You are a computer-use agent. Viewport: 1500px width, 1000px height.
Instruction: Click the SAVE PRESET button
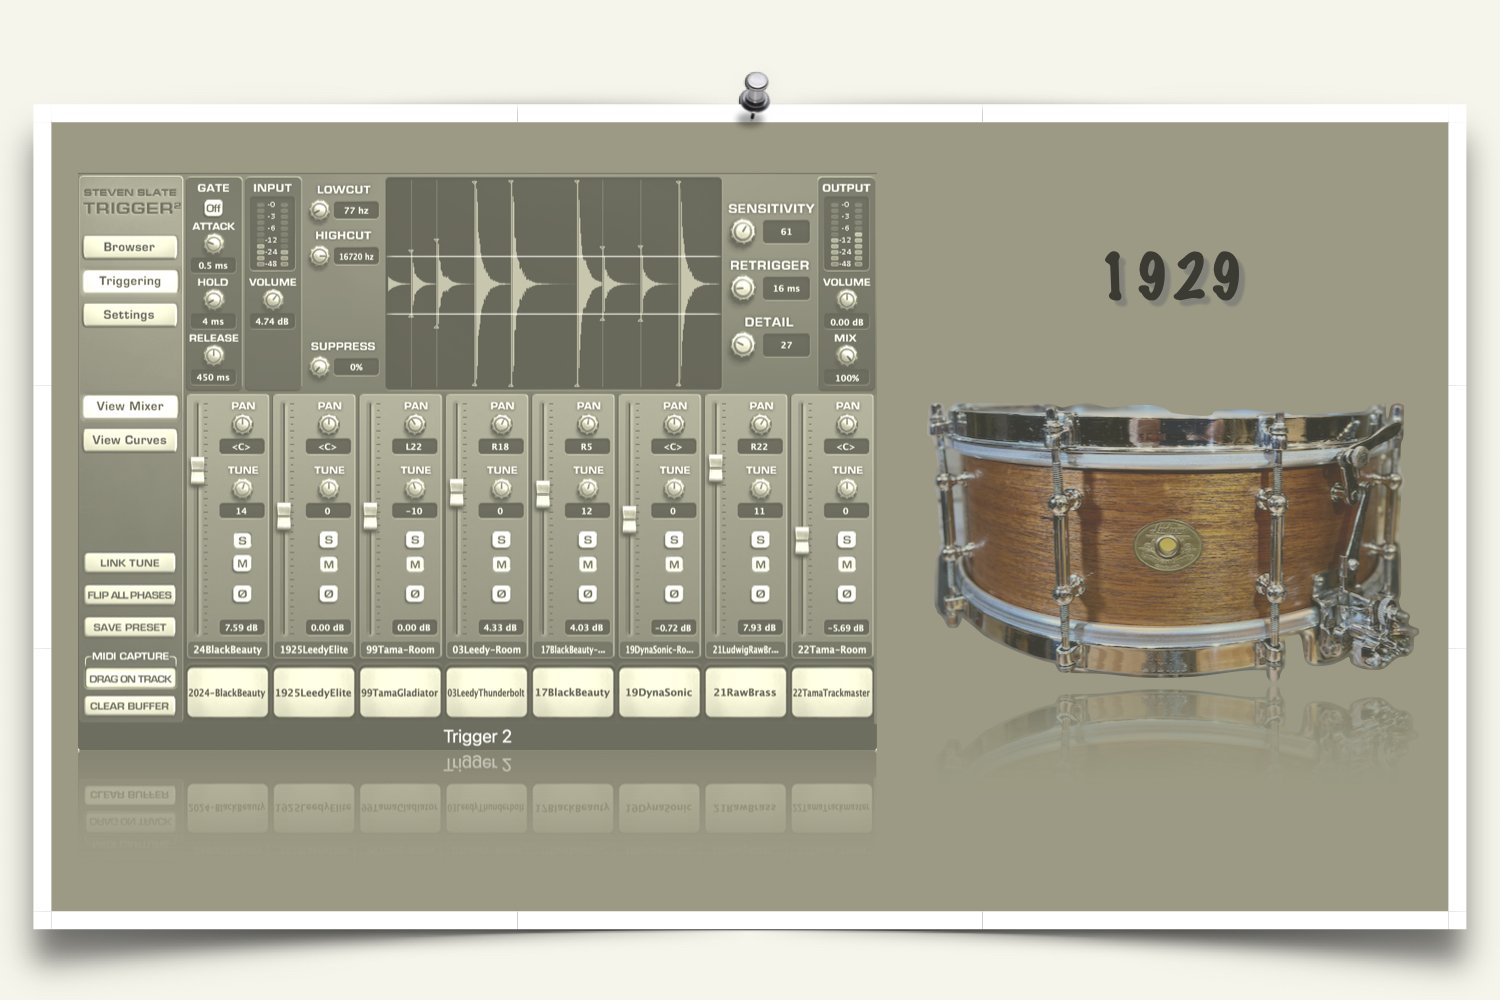(x=130, y=627)
